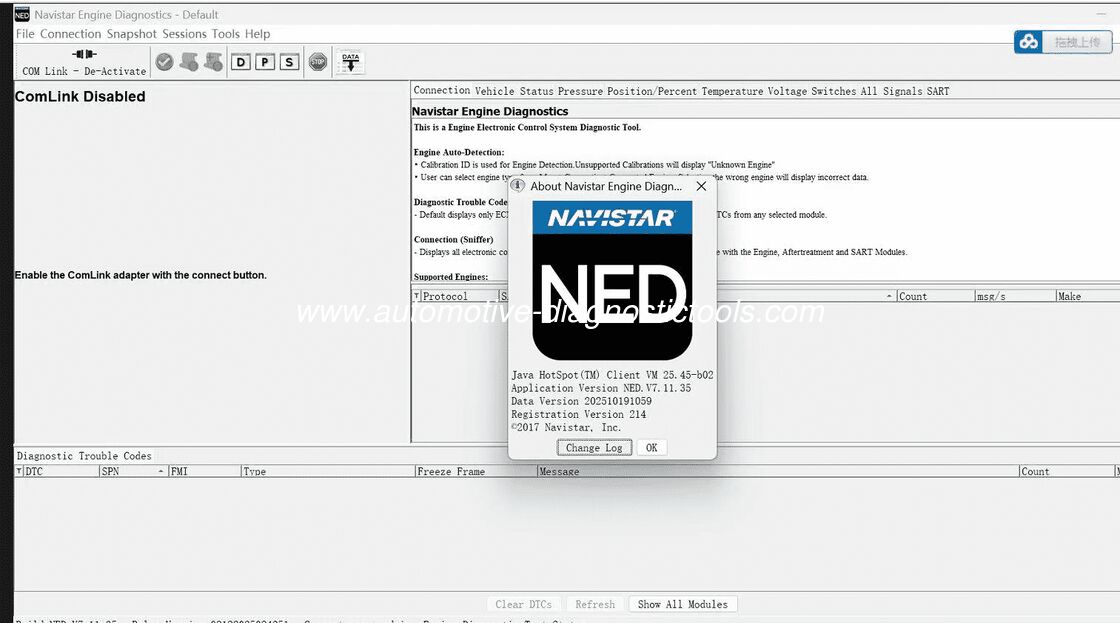Click the DATA download arrow icon
Screen dimensions: 1120x623
(x=350, y=62)
